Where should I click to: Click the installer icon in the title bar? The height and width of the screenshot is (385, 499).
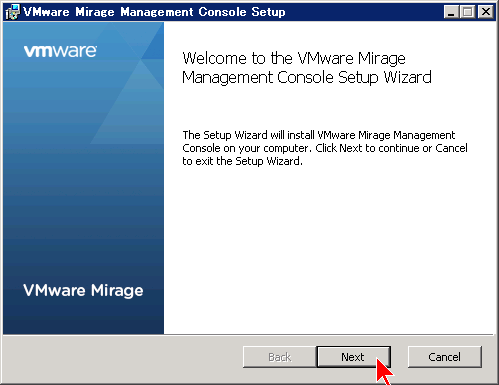click(x=13, y=12)
